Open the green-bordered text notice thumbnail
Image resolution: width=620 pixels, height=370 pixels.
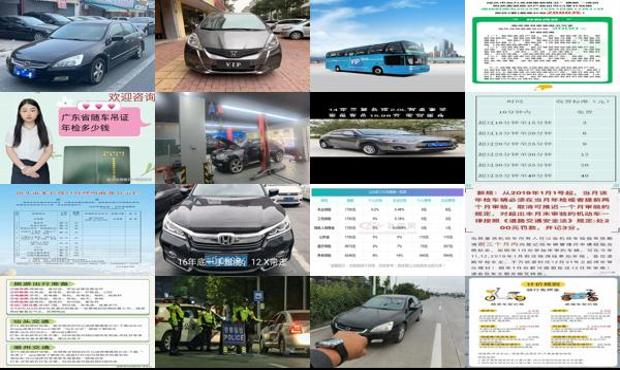click(542, 45)
